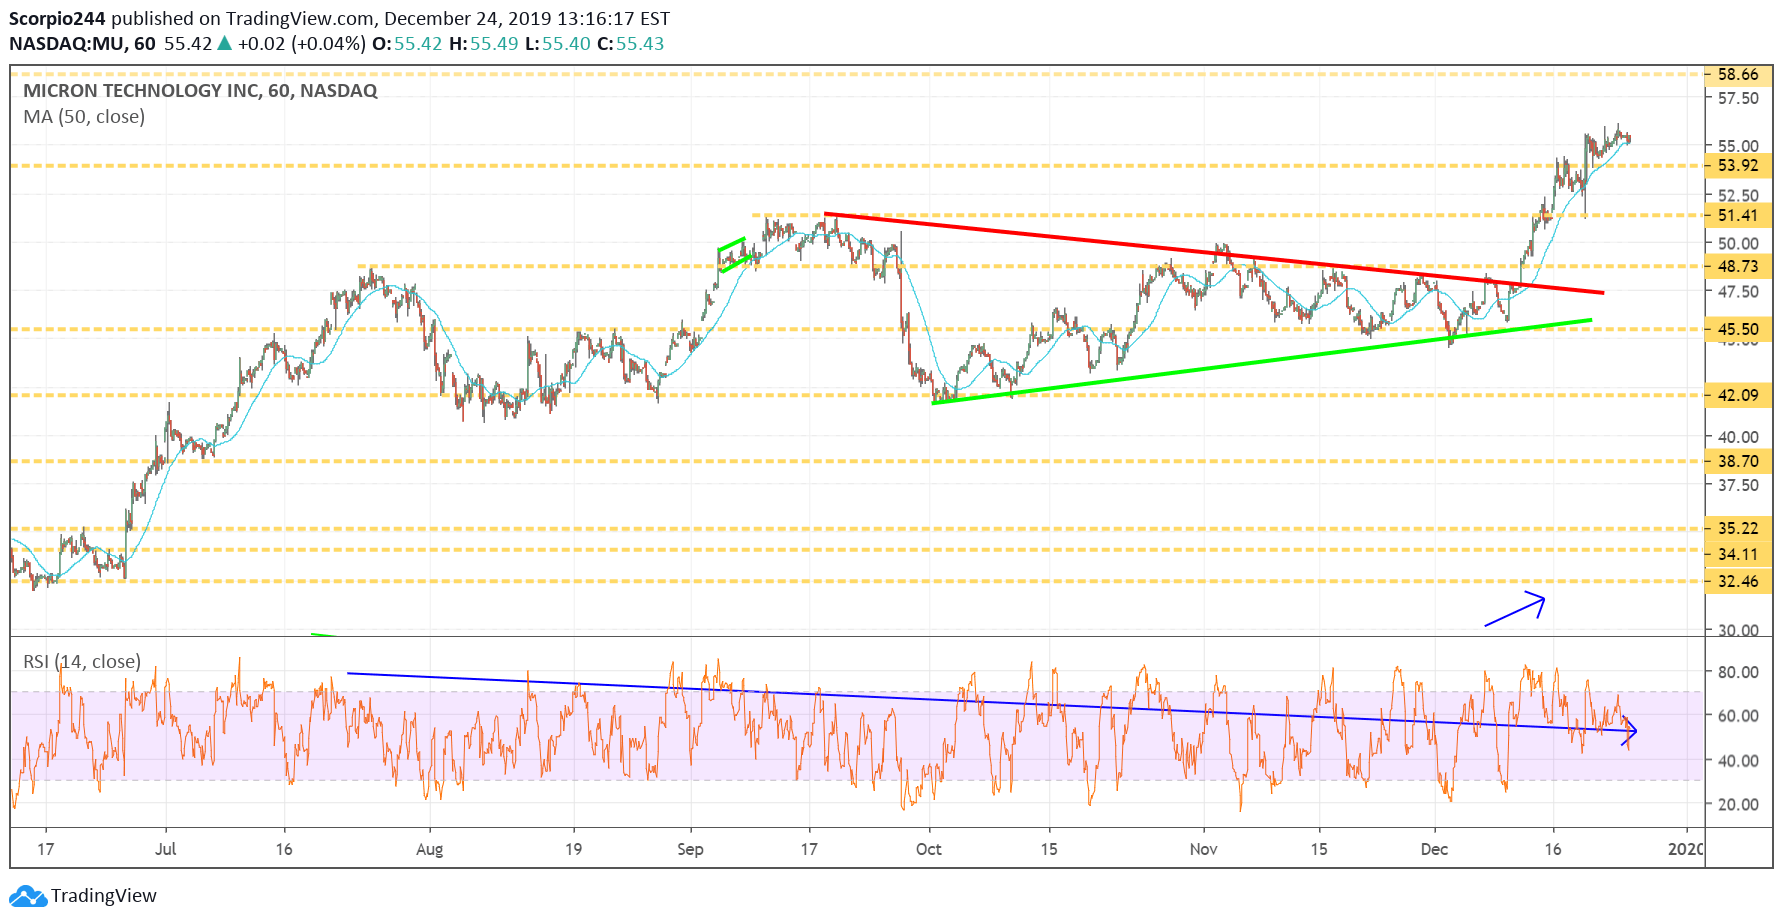Click the NASDAQ:MU, 60 symbol header

coord(82,44)
